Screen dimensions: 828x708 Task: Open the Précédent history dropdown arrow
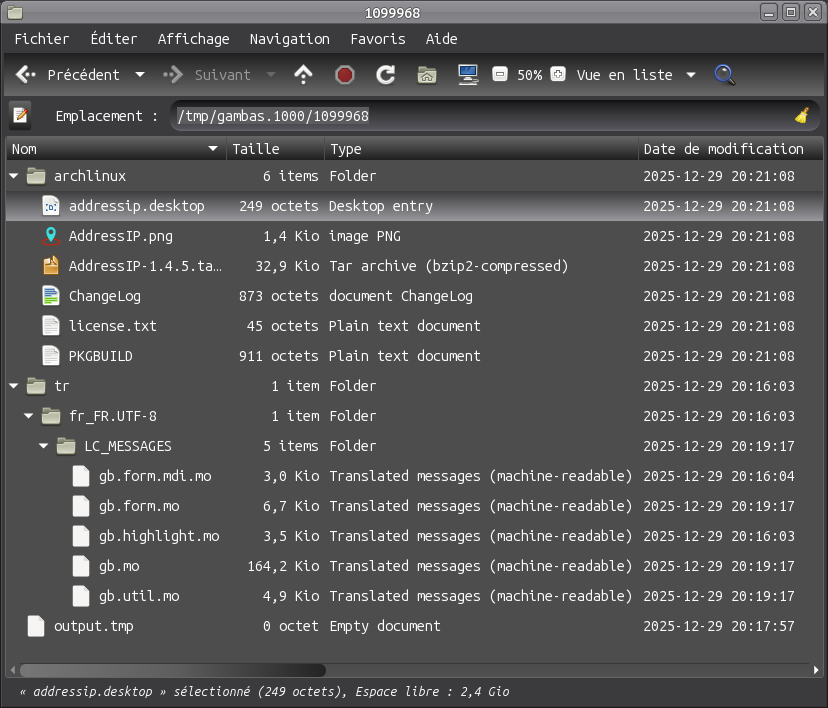coord(140,75)
